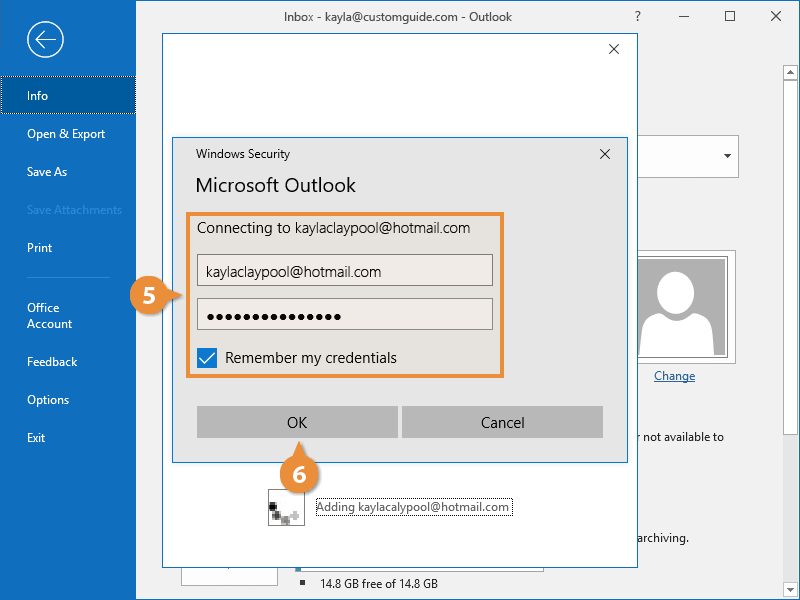Click the account profile picture placeholder
Viewport: 800px width, 600px height.
tap(682, 307)
